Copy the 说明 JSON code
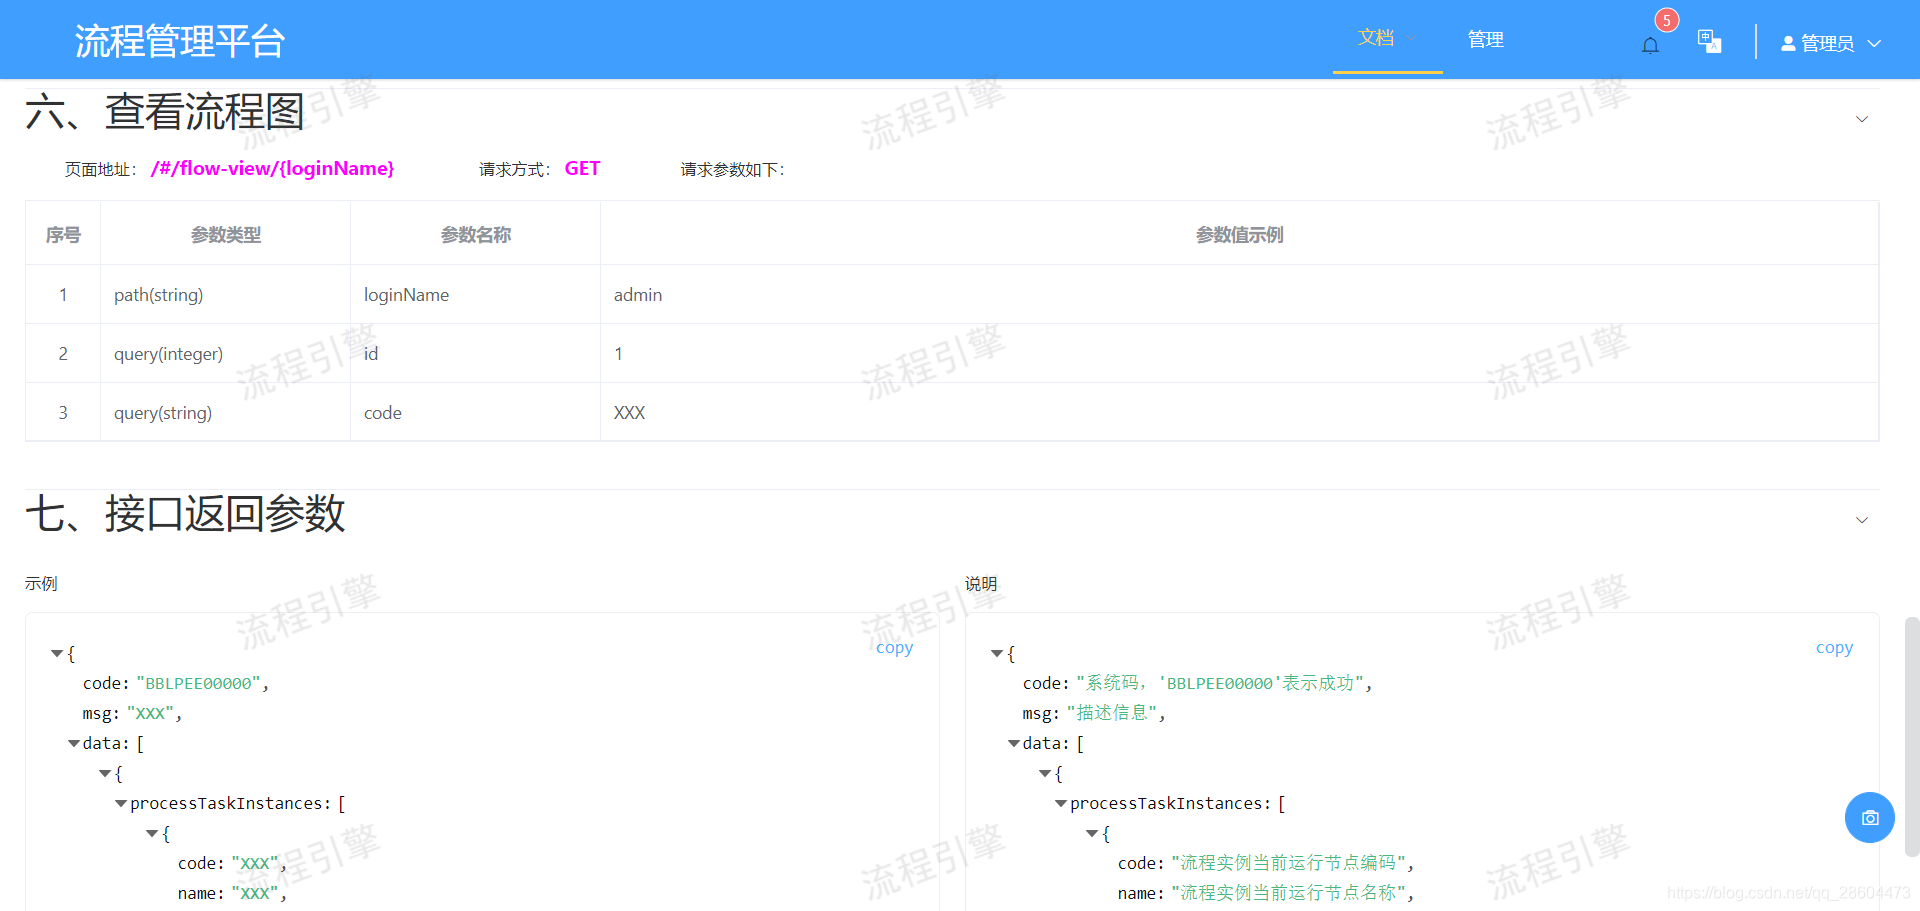The height and width of the screenshot is (911, 1920). click(1834, 647)
